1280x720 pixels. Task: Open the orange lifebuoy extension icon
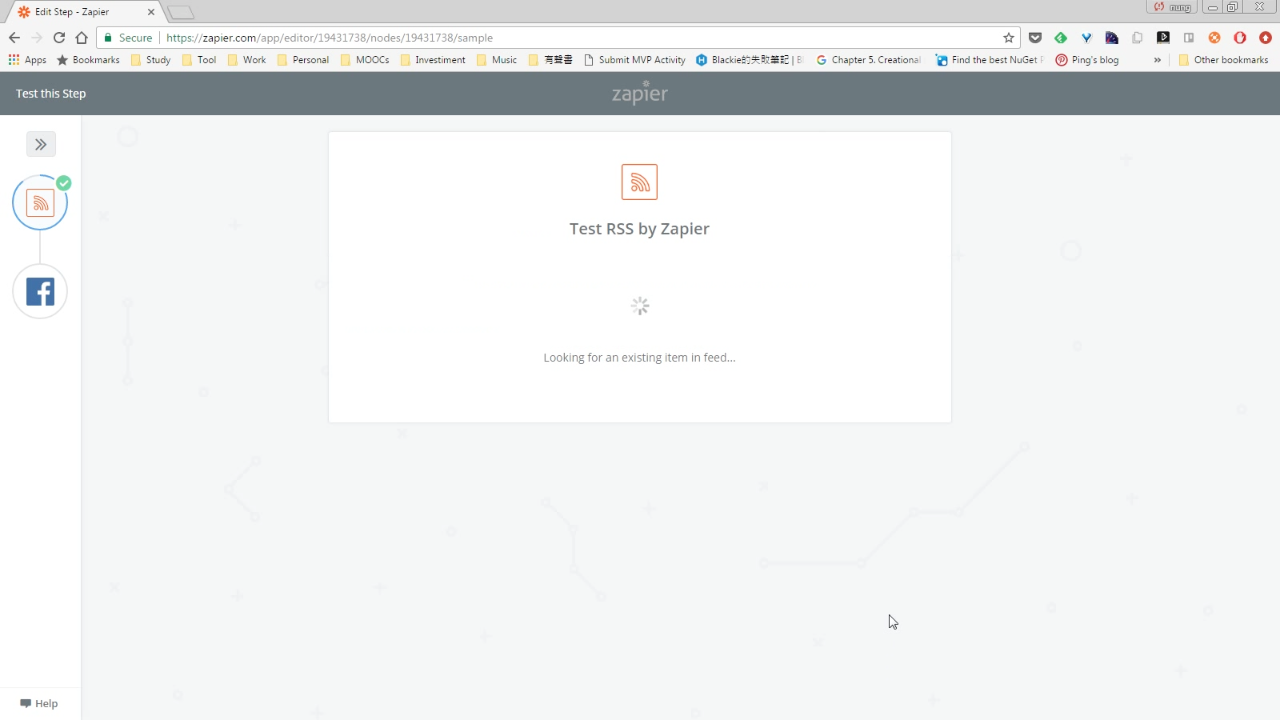tap(1214, 38)
